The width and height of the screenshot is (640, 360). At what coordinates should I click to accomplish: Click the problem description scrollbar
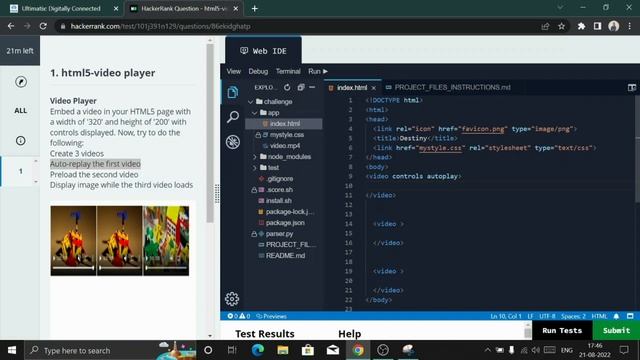point(210,133)
